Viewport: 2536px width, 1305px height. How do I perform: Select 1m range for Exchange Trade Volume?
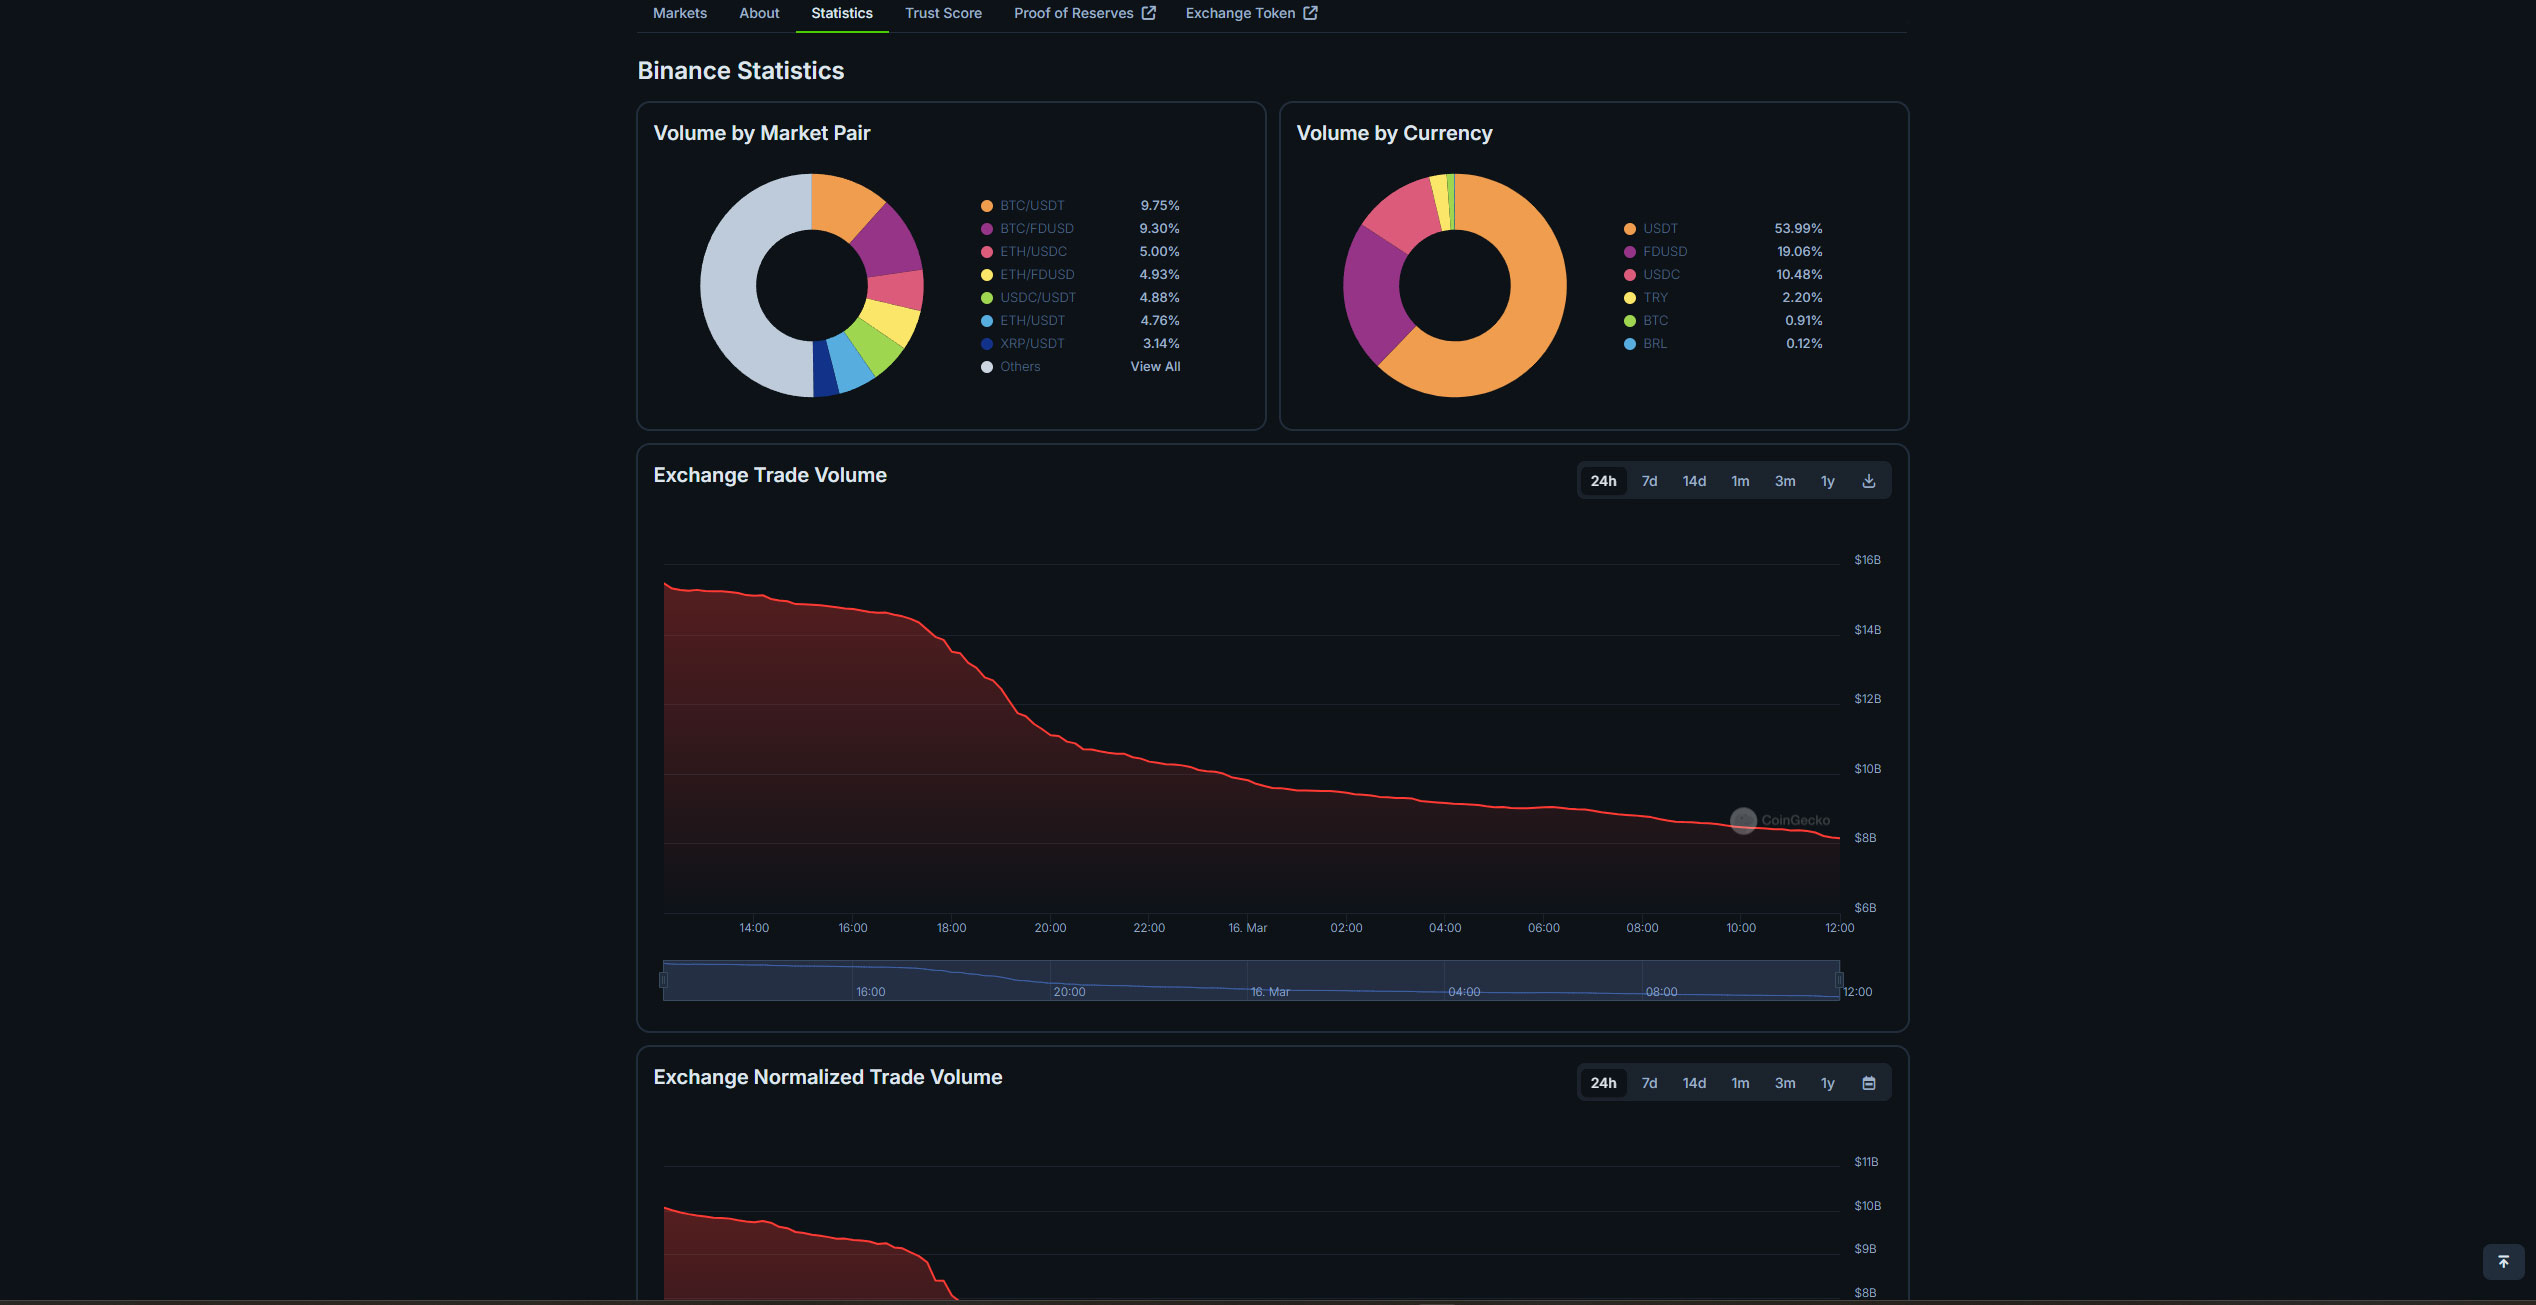click(x=1740, y=481)
